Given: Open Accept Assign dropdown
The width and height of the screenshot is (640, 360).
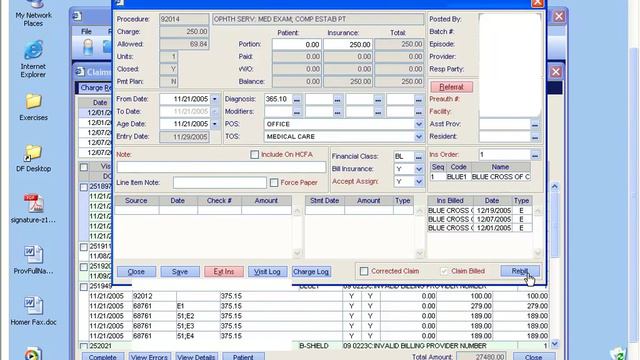Looking at the screenshot, I should 418,182.
